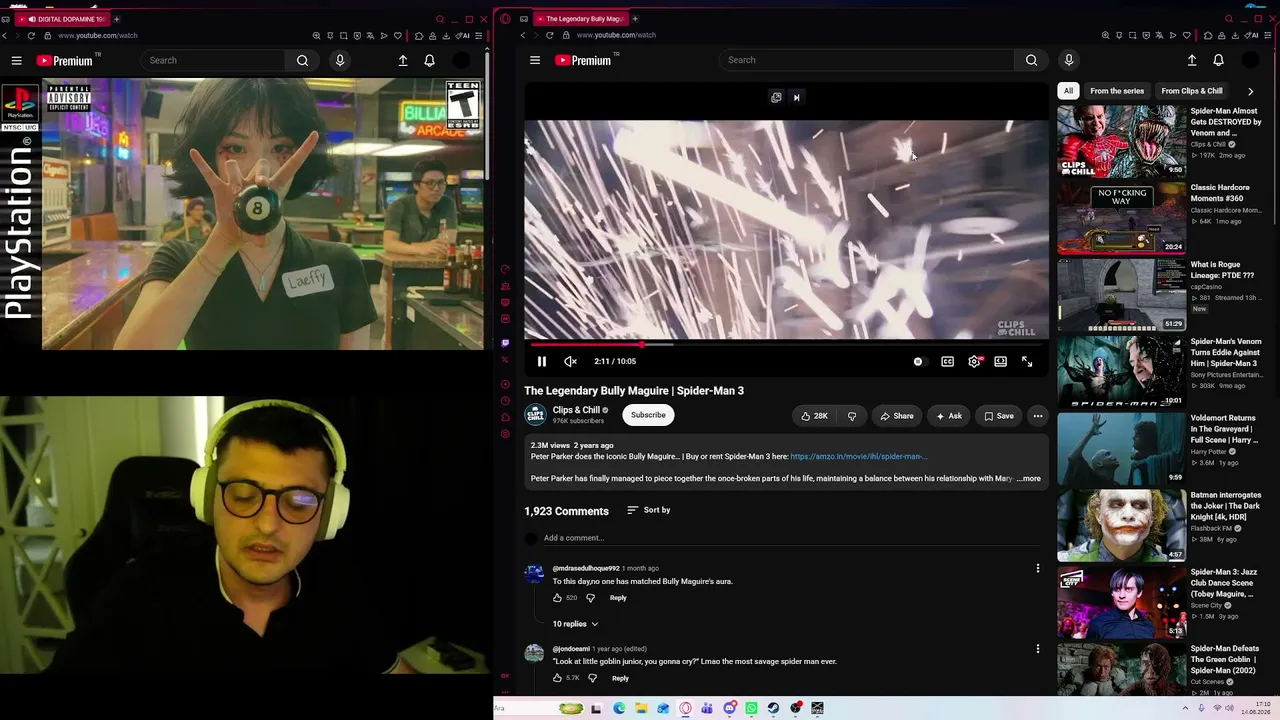Open YouTube guide menu in right window

coord(535,60)
